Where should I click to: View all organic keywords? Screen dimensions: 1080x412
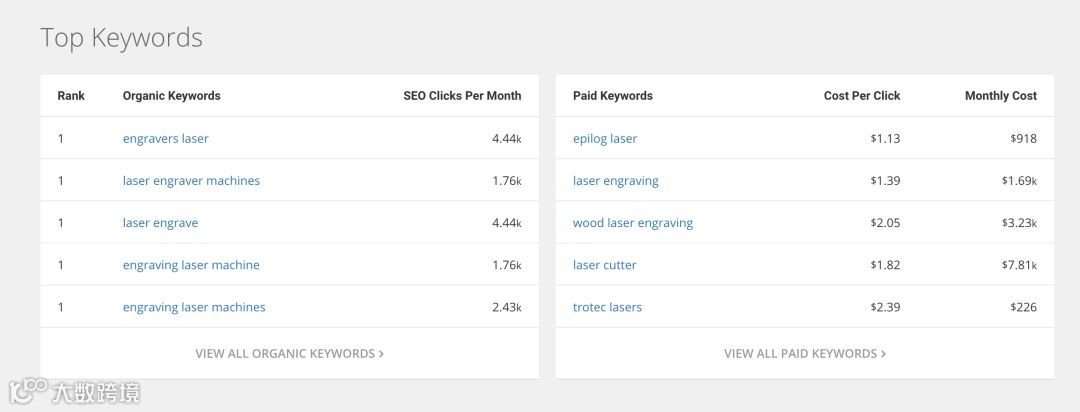pos(285,353)
